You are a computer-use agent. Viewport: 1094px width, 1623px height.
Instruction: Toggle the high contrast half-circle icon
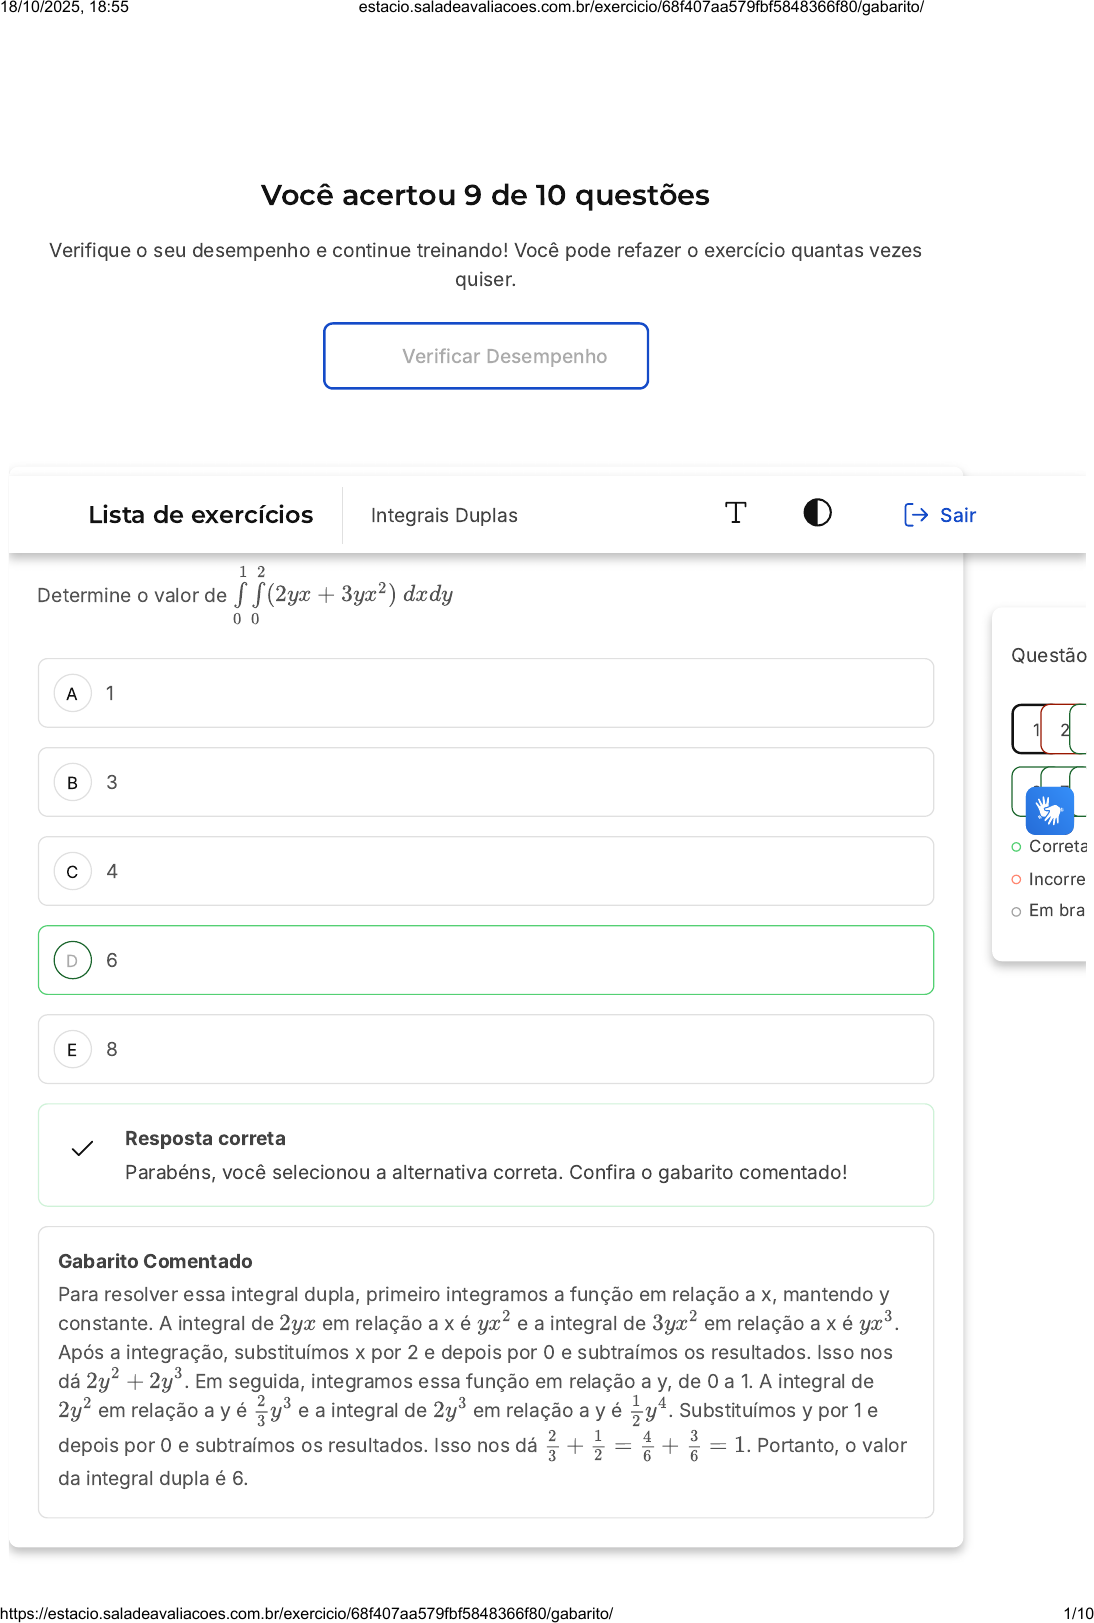click(x=817, y=513)
